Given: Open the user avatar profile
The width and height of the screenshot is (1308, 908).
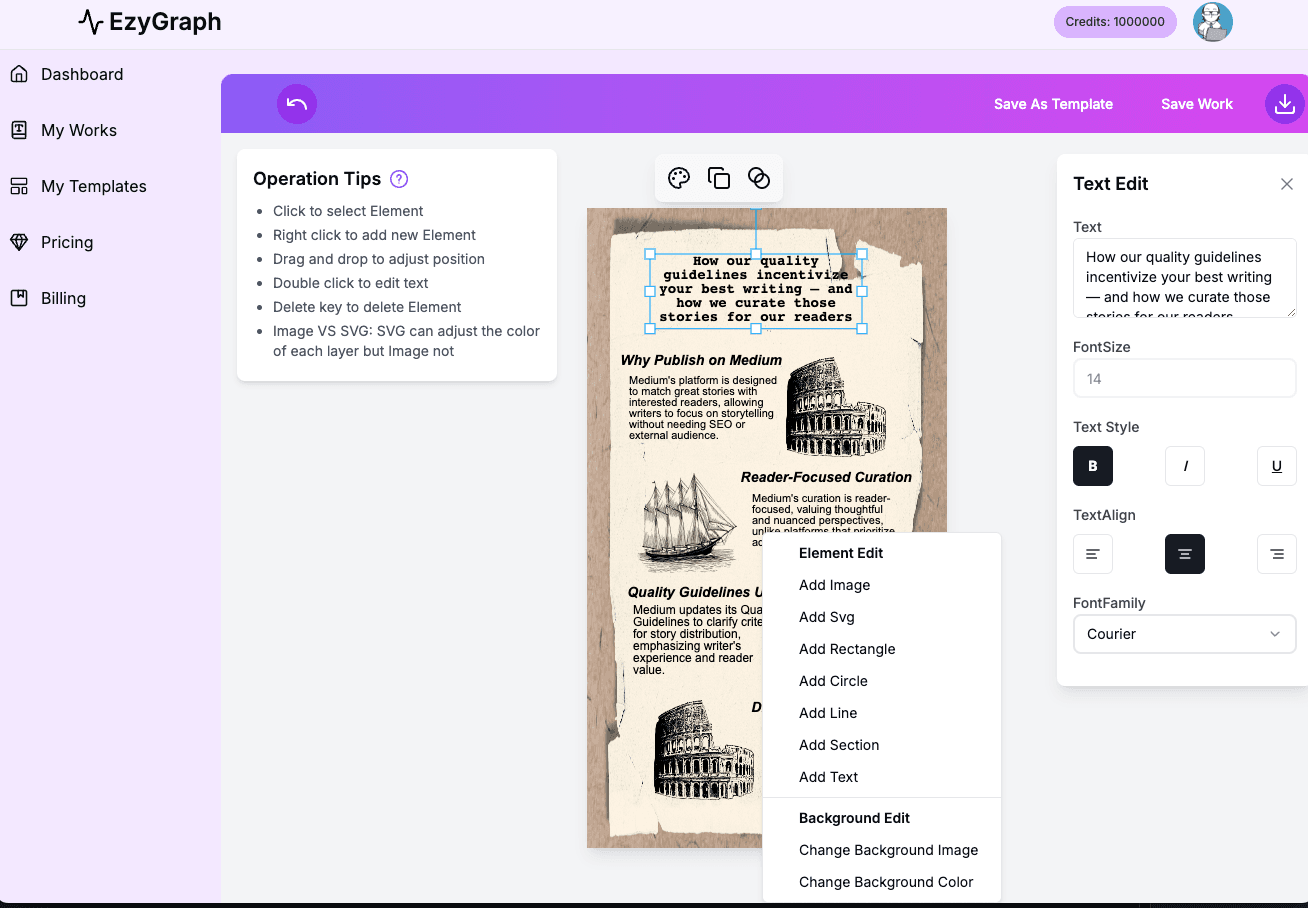Looking at the screenshot, I should [x=1212, y=22].
